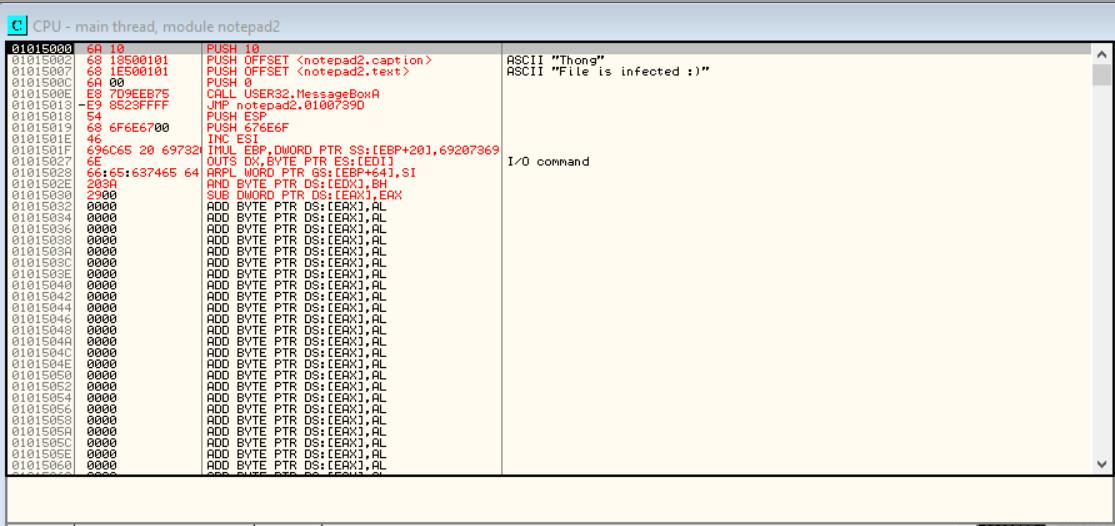This screenshot has height=526, width=1115.
Task: Click the scrollbar down arrow
Action: click(x=1101, y=464)
